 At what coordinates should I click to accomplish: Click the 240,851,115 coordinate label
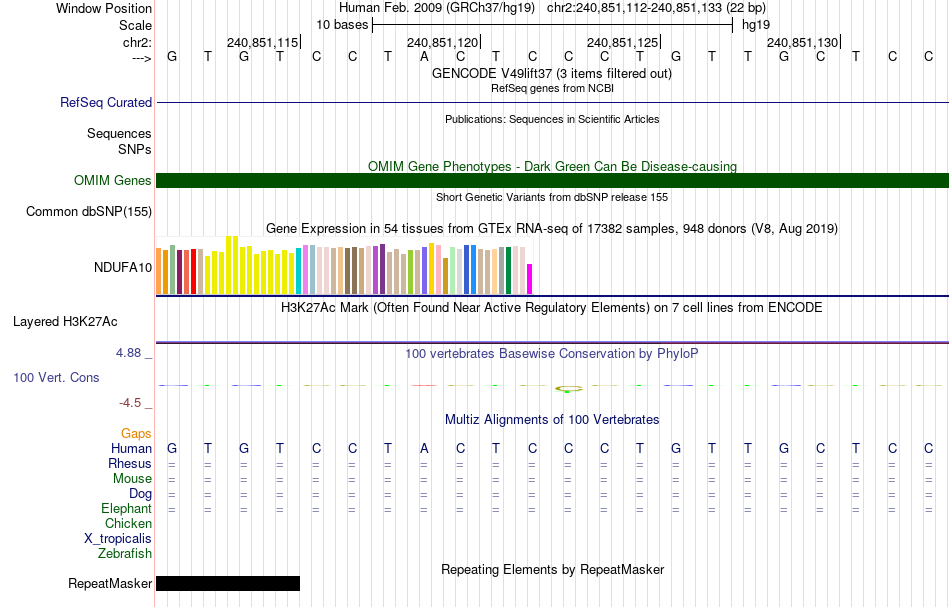tap(262, 42)
